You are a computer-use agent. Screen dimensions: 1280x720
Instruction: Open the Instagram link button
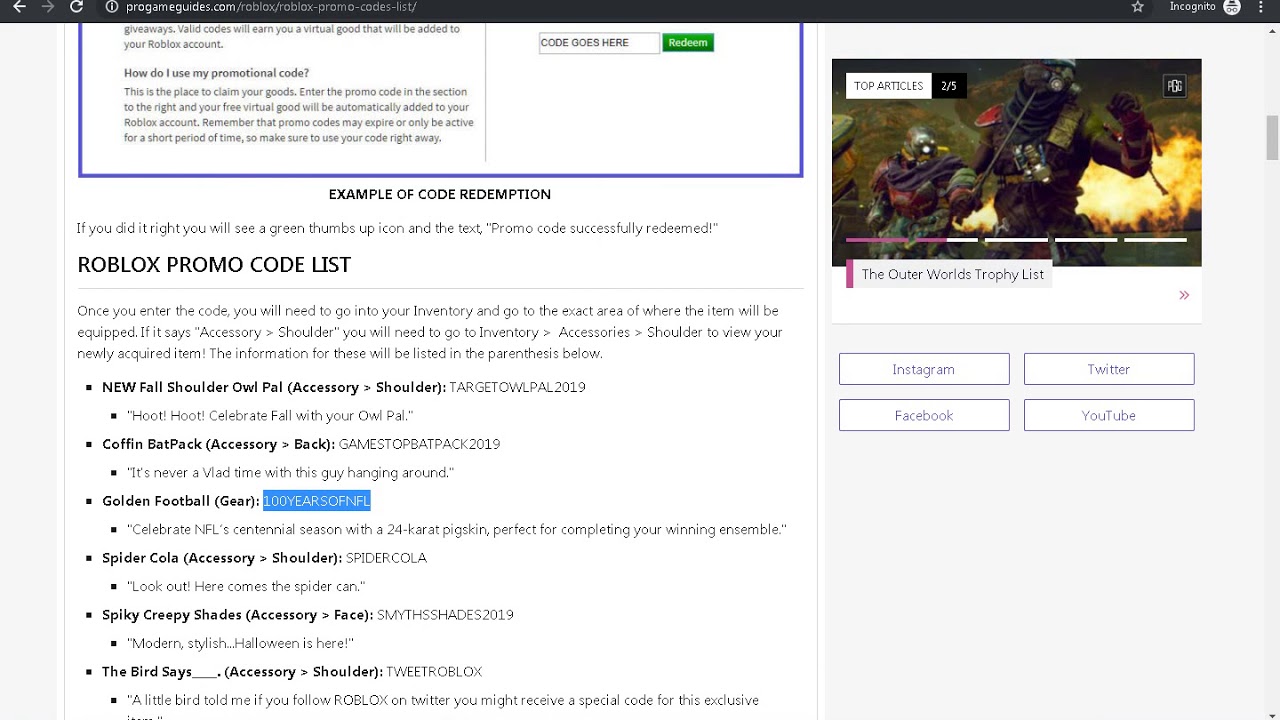pyautogui.click(x=924, y=369)
